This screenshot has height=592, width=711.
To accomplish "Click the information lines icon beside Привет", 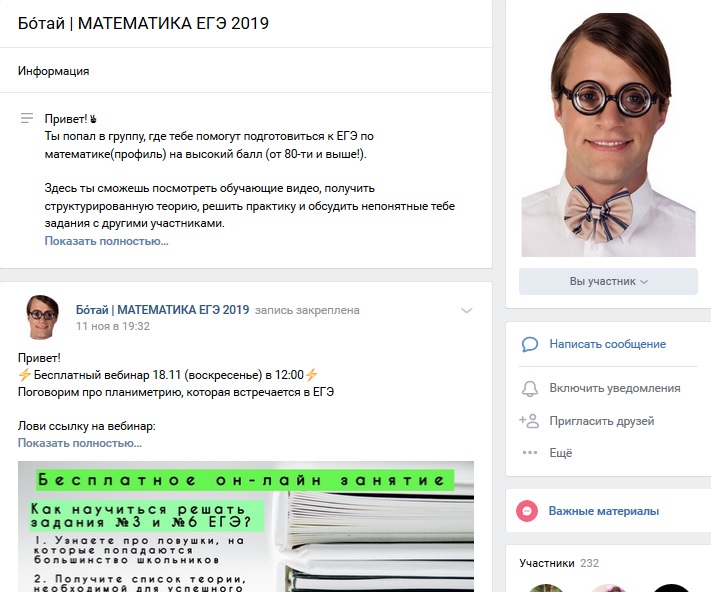I will click(x=27, y=118).
